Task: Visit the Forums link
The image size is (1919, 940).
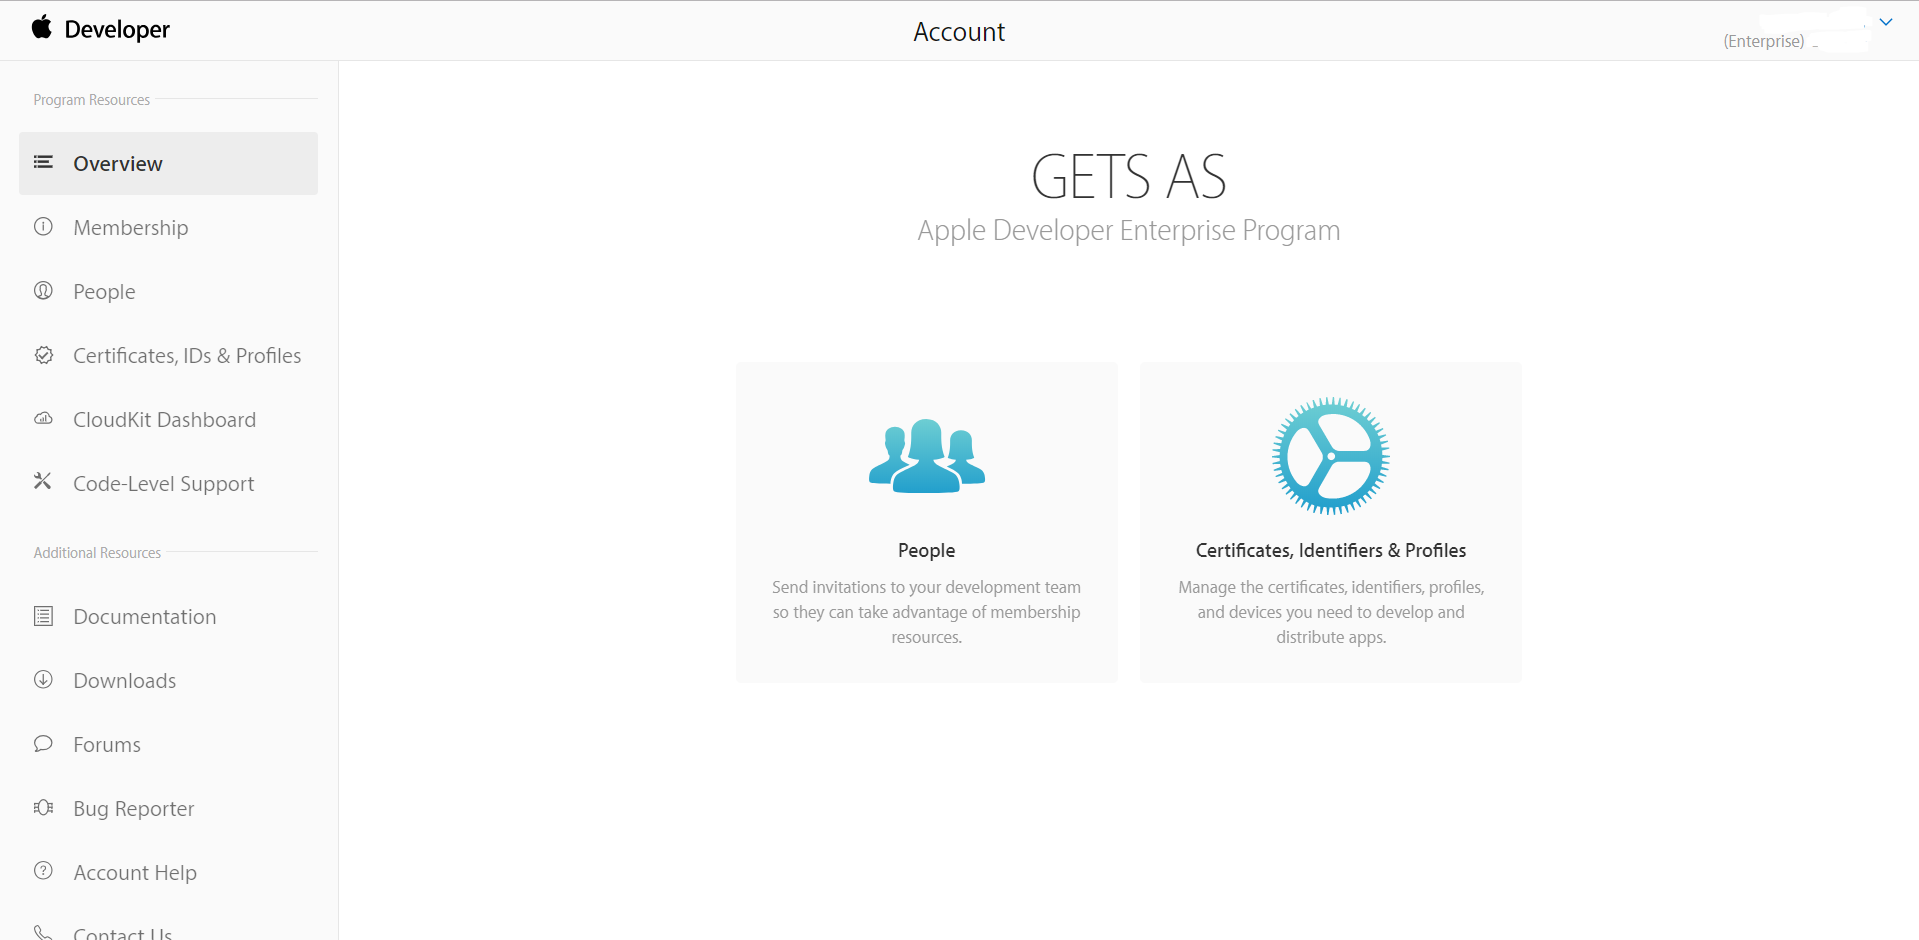Action: point(106,745)
